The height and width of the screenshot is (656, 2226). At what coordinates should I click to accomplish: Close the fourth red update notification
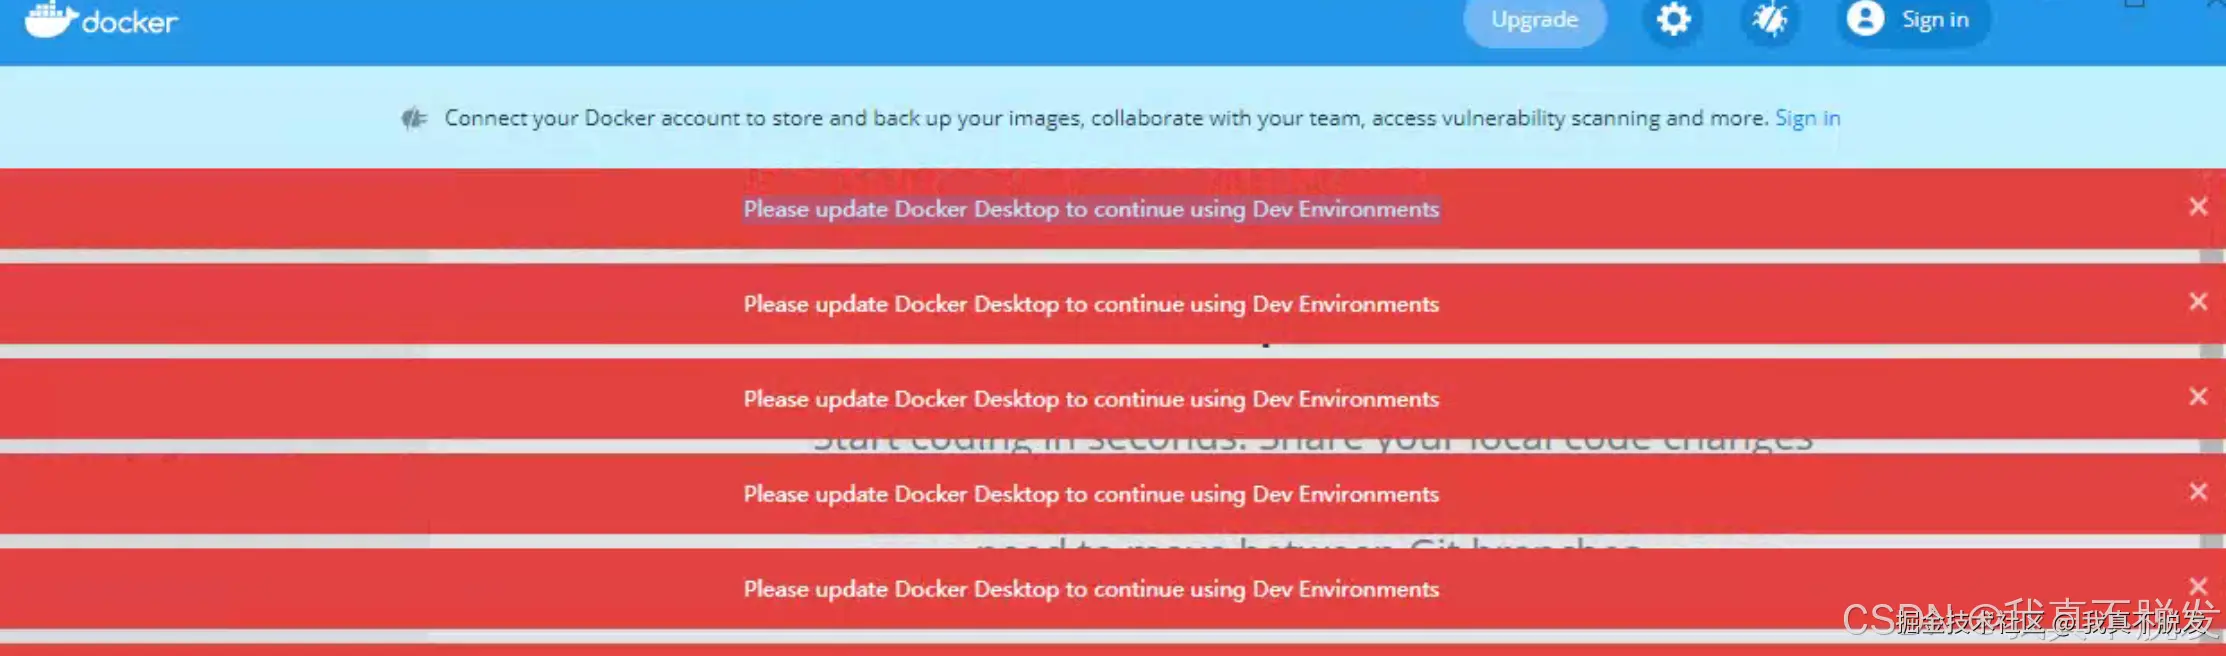pos(2198,492)
